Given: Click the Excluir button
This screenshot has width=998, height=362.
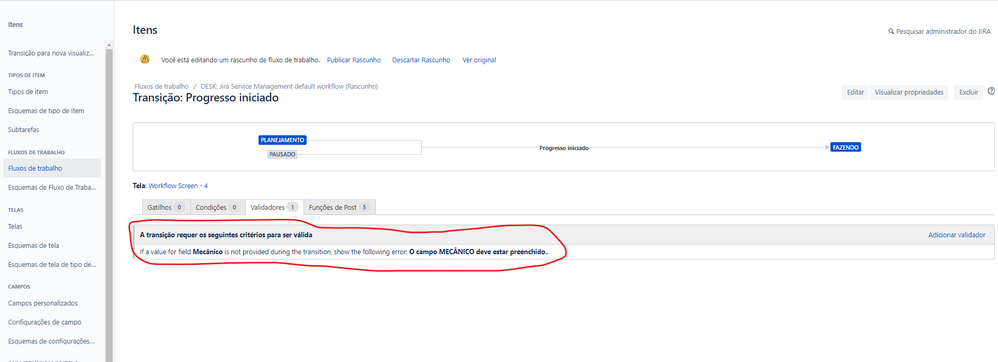Looking at the screenshot, I should pyautogui.click(x=969, y=92).
